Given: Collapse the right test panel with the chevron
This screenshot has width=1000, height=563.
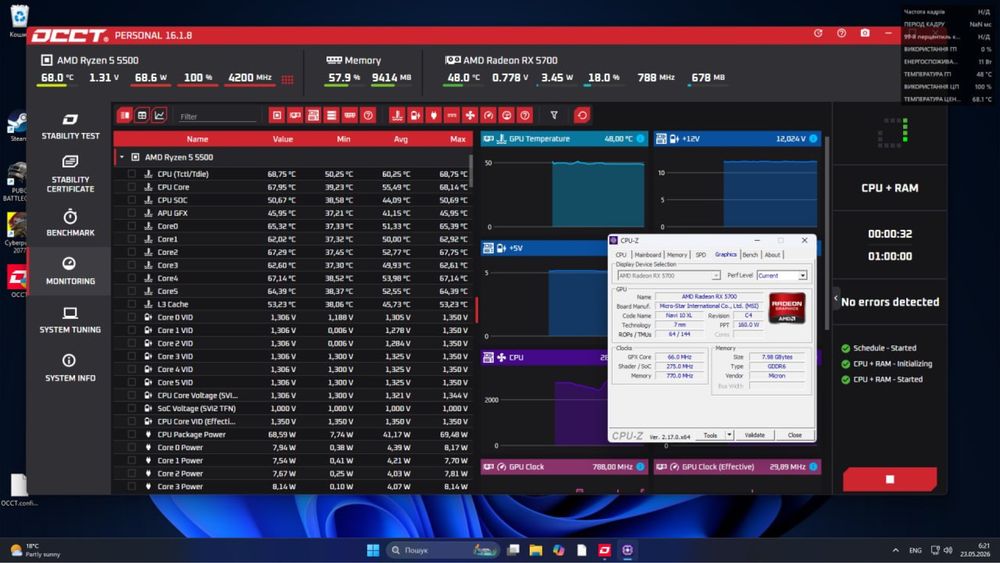Looking at the screenshot, I should [835, 298].
